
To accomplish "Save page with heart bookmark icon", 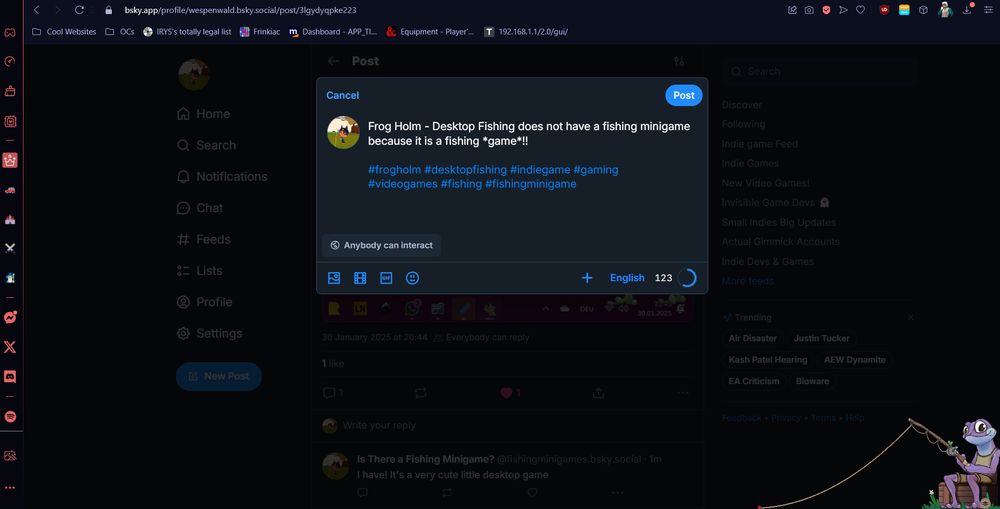I will (x=860, y=10).
